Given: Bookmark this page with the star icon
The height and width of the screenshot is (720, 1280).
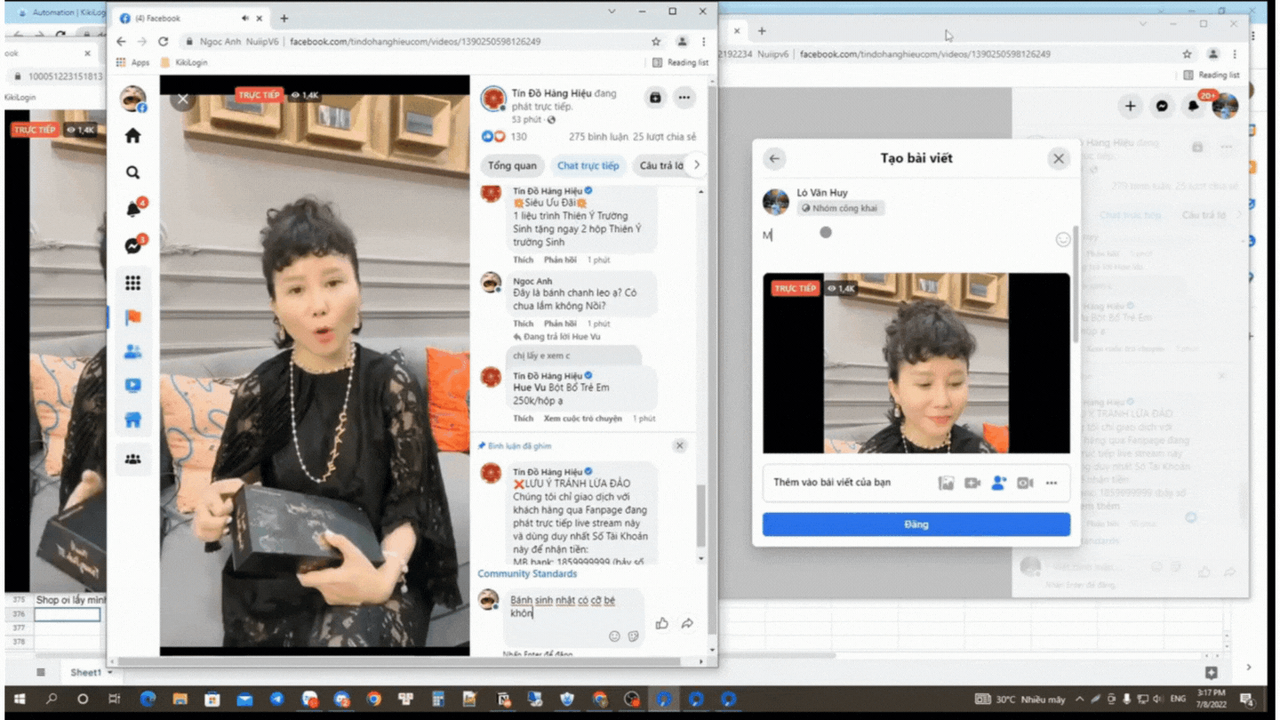Looking at the screenshot, I should coord(656,42).
